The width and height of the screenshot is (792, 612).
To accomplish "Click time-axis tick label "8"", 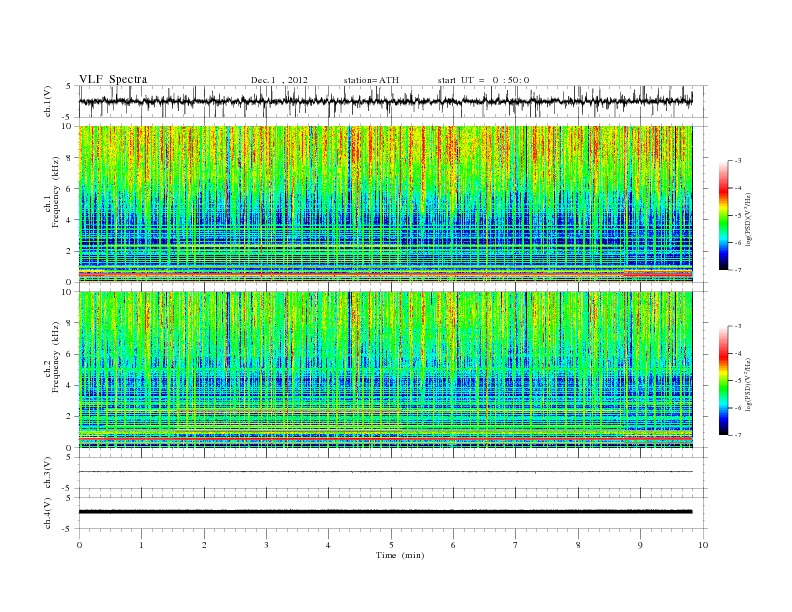I will pyautogui.click(x=578, y=545).
